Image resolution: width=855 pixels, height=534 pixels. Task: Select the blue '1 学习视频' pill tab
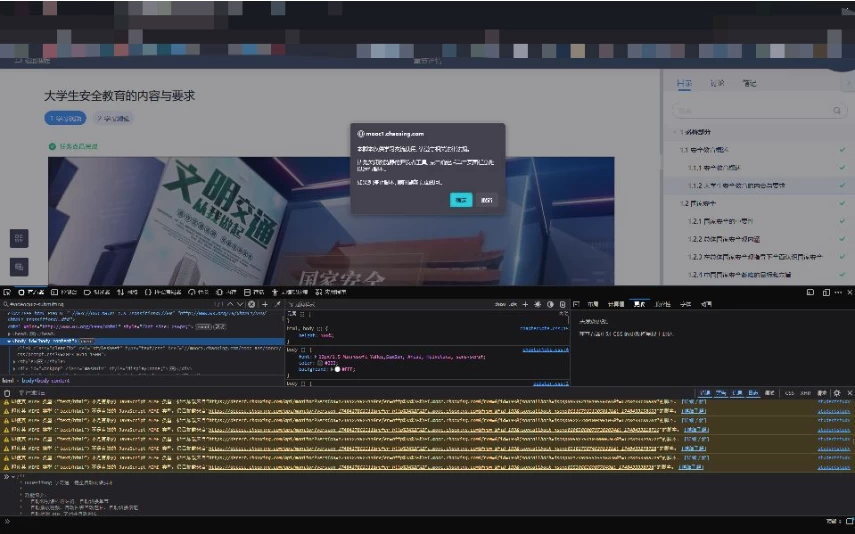click(65, 118)
